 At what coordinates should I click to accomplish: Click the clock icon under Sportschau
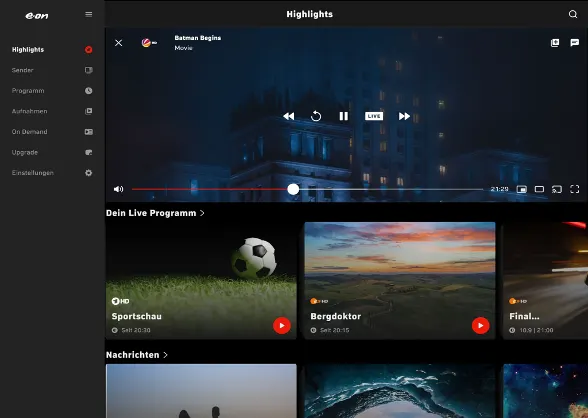[x=115, y=330]
